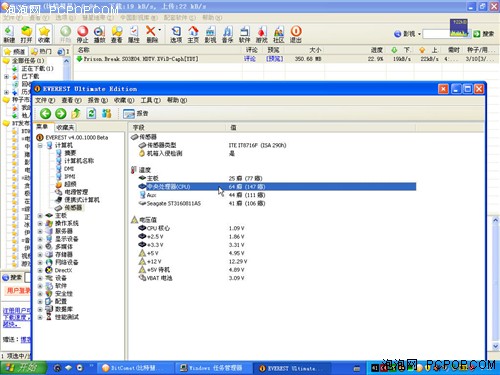Click BitComet 播放 play preview icon
This screenshot has width=500, height=375.
(x=99, y=34)
